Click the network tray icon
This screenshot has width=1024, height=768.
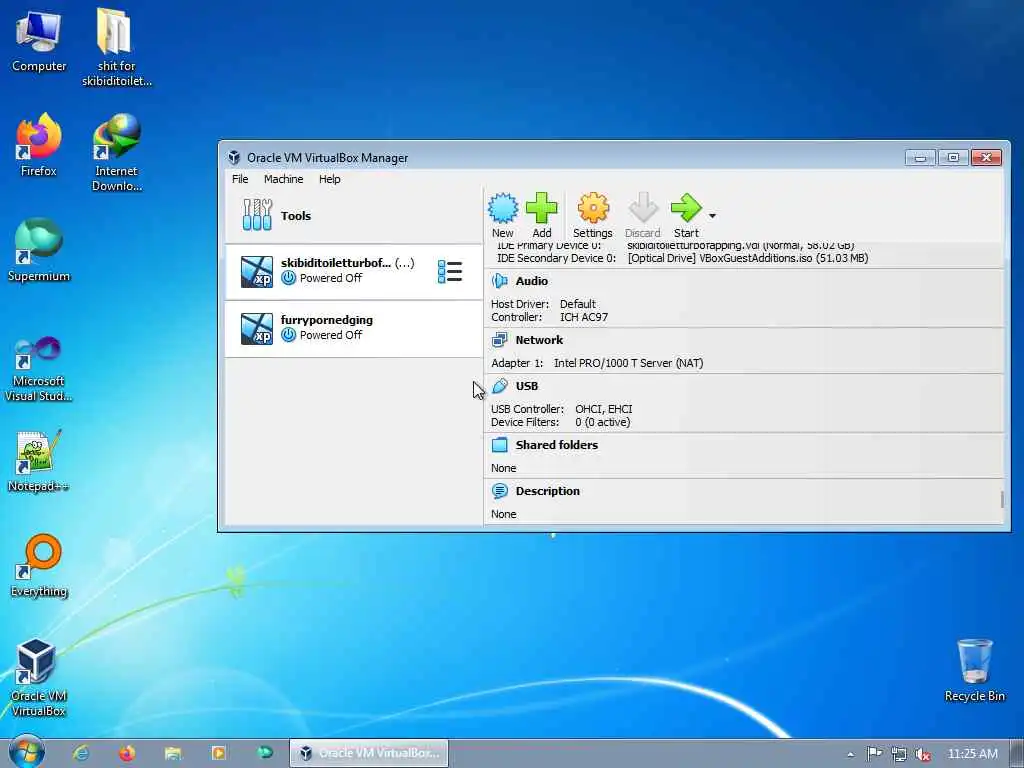tap(899, 754)
